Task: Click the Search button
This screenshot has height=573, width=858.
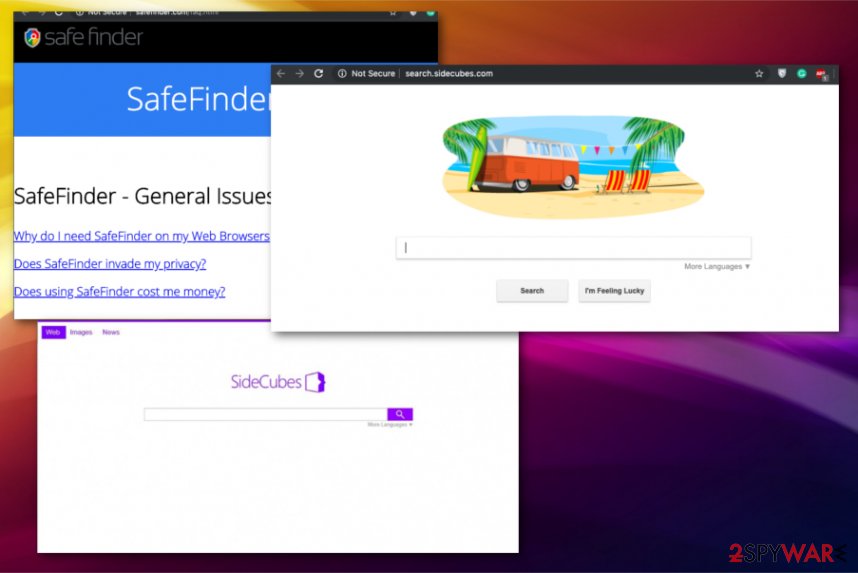Action: [x=532, y=291]
